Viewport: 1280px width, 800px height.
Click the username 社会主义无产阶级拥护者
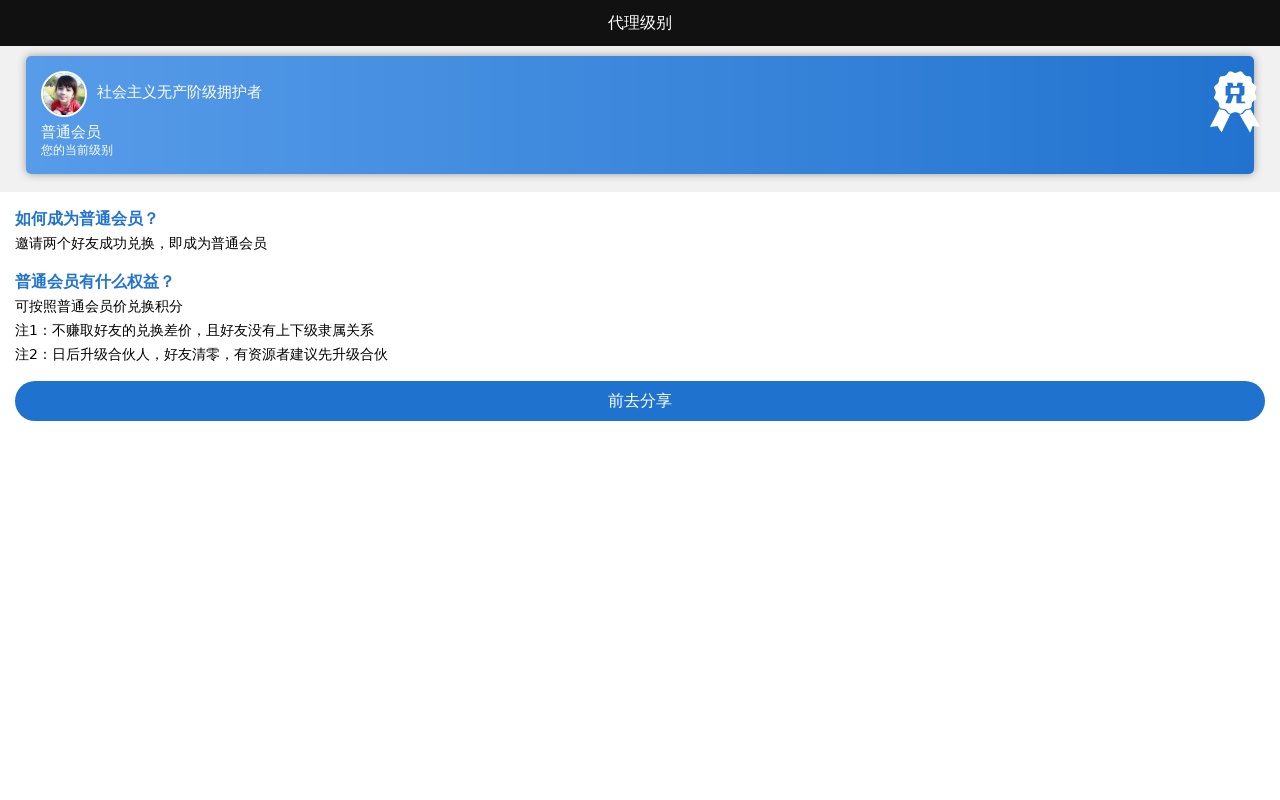179,92
